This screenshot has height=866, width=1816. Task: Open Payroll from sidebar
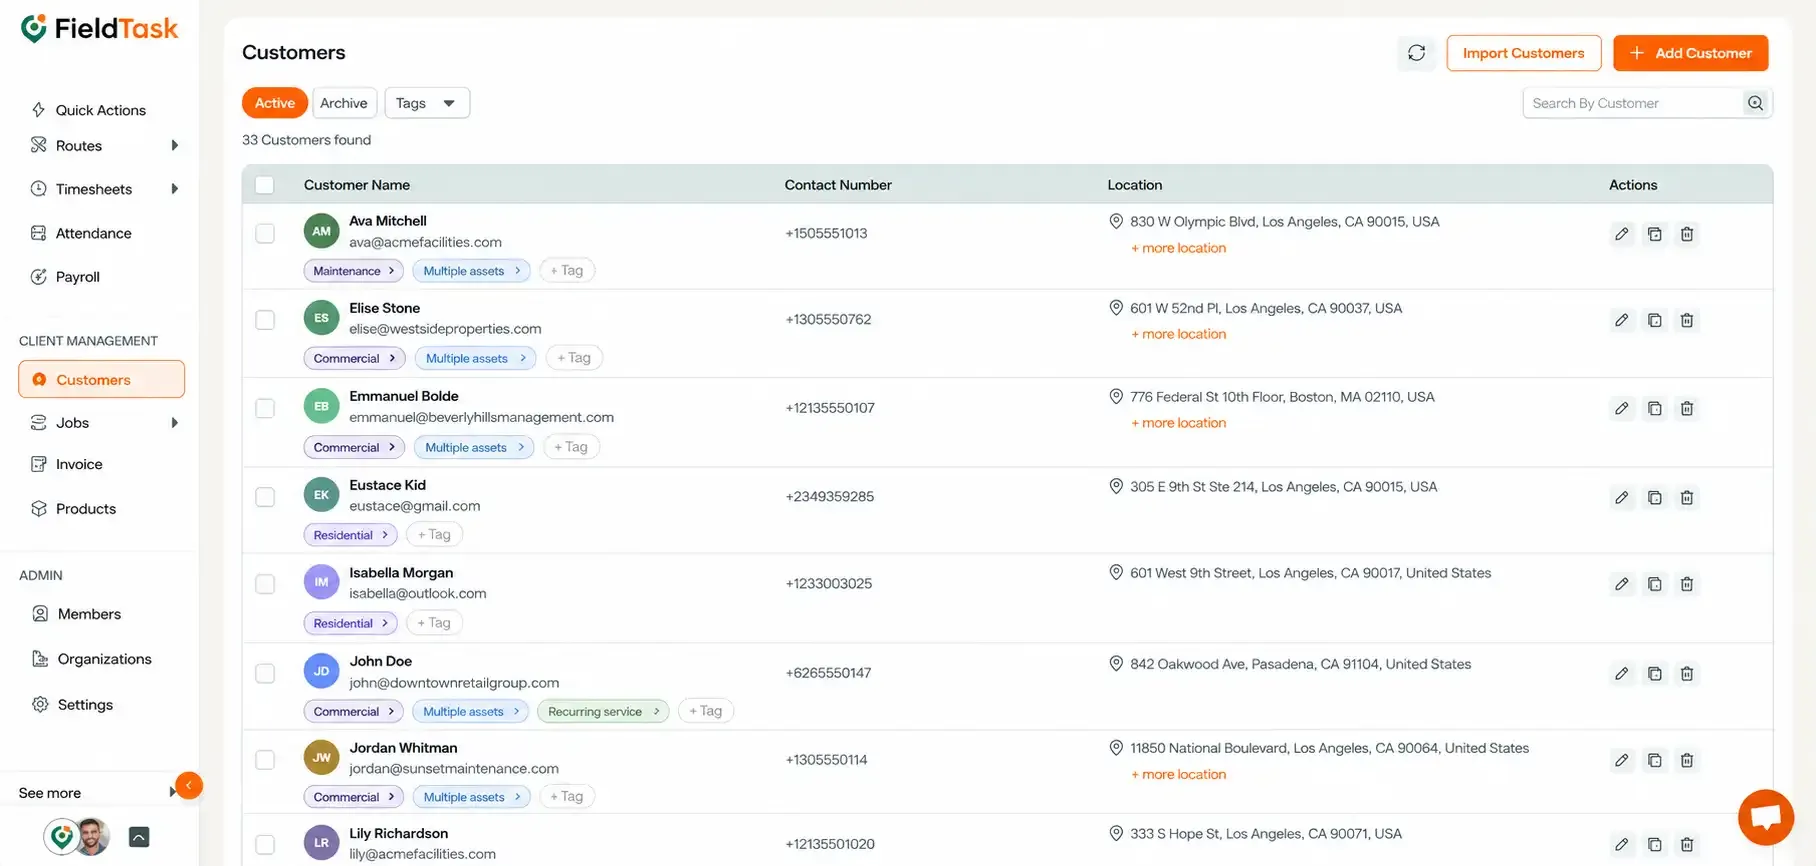pyautogui.click(x=65, y=277)
